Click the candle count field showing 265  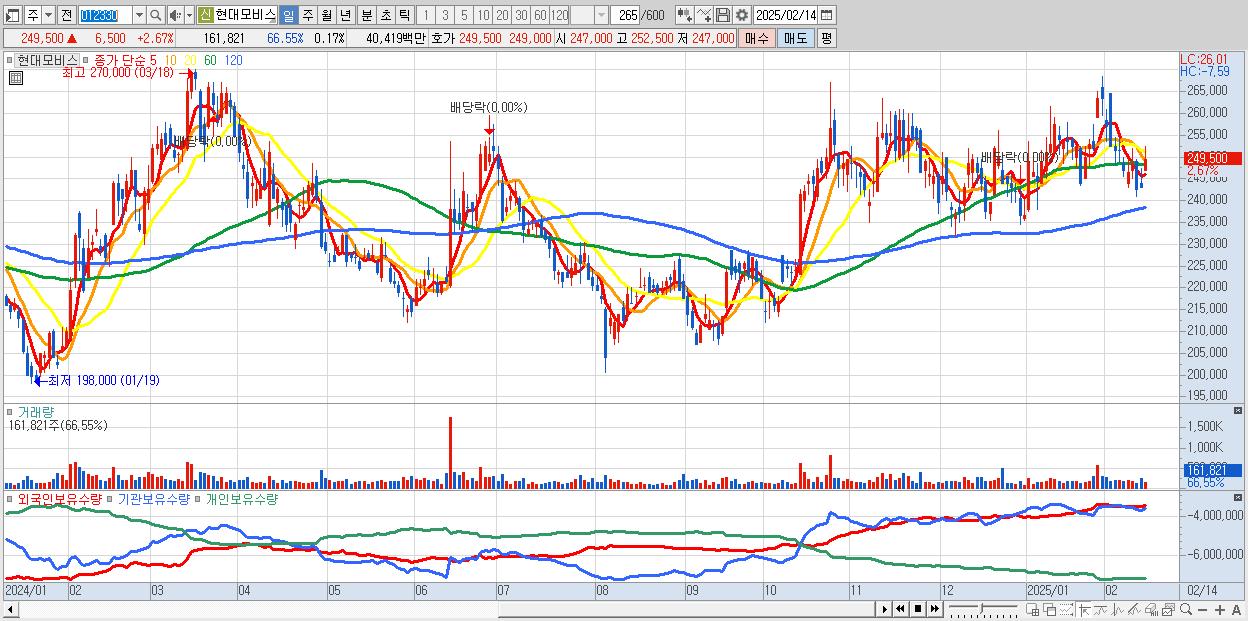pyautogui.click(x=625, y=16)
